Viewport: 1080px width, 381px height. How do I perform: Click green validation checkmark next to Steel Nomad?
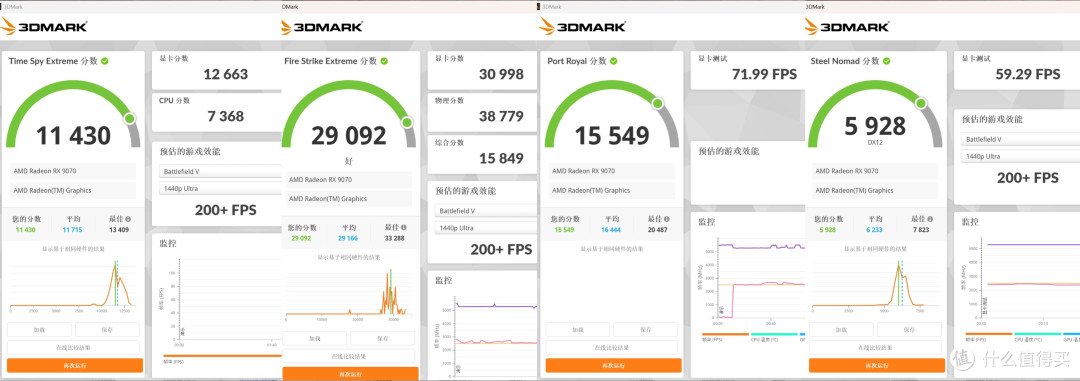[x=885, y=61]
